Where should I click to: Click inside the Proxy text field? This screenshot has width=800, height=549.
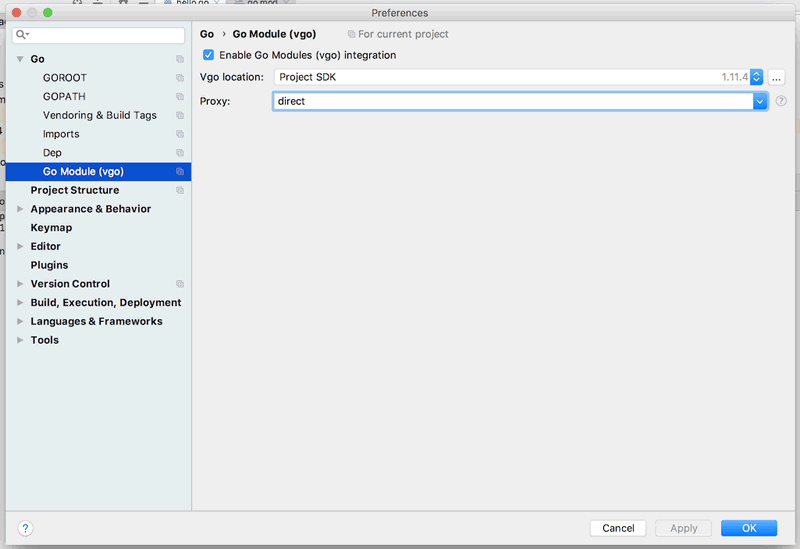[513, 101]
